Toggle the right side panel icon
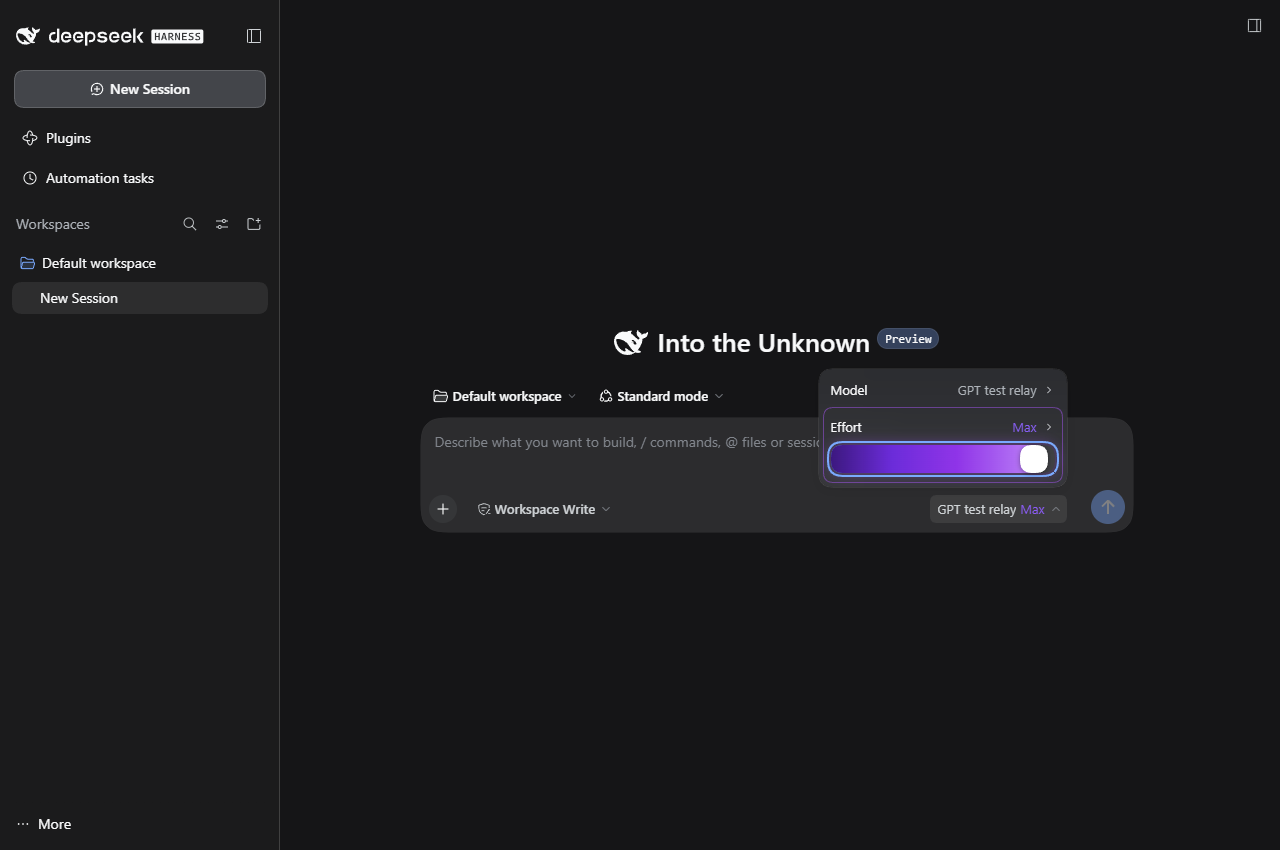Image resolution: width=1280 pixels, height=850 pixels. pos(1254,25)
